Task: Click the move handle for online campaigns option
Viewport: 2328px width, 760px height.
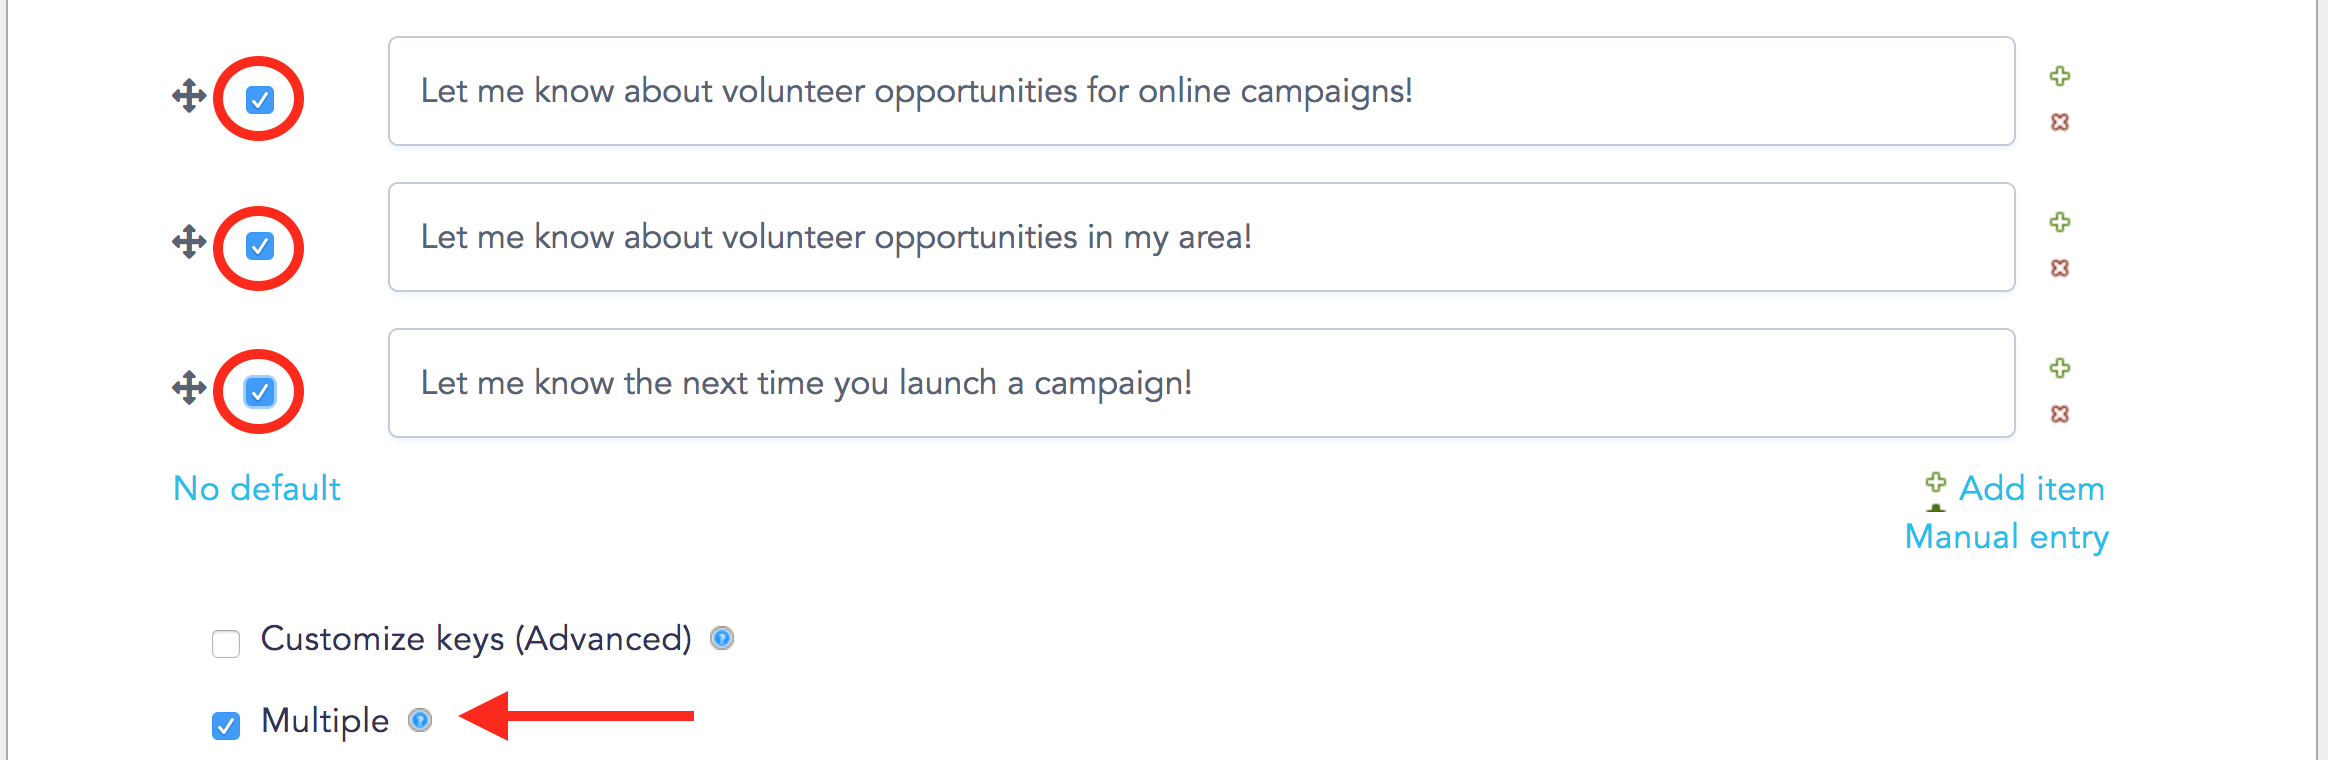Action: click(x=189, y=97)
